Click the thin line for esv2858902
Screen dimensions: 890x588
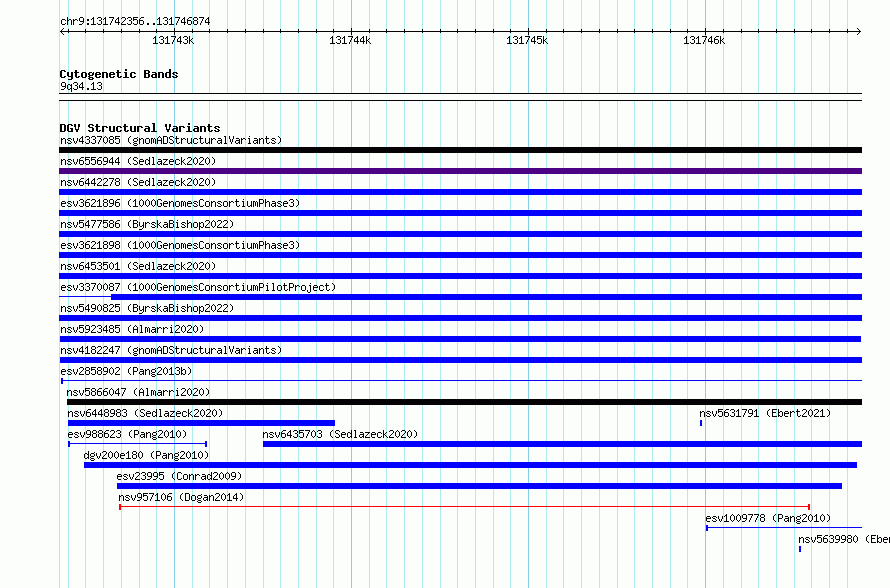(x=461, y=380)
